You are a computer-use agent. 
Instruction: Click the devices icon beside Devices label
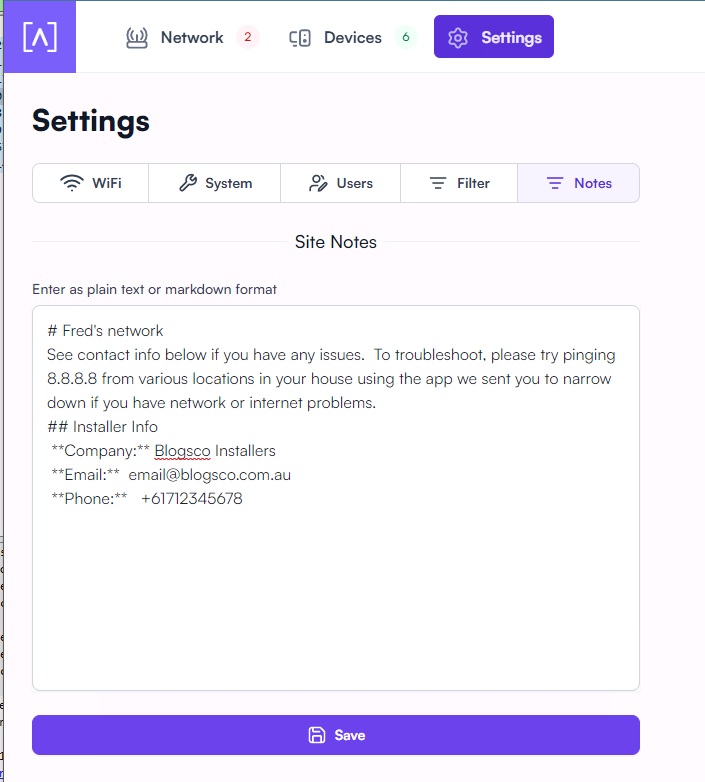(300, 38)
